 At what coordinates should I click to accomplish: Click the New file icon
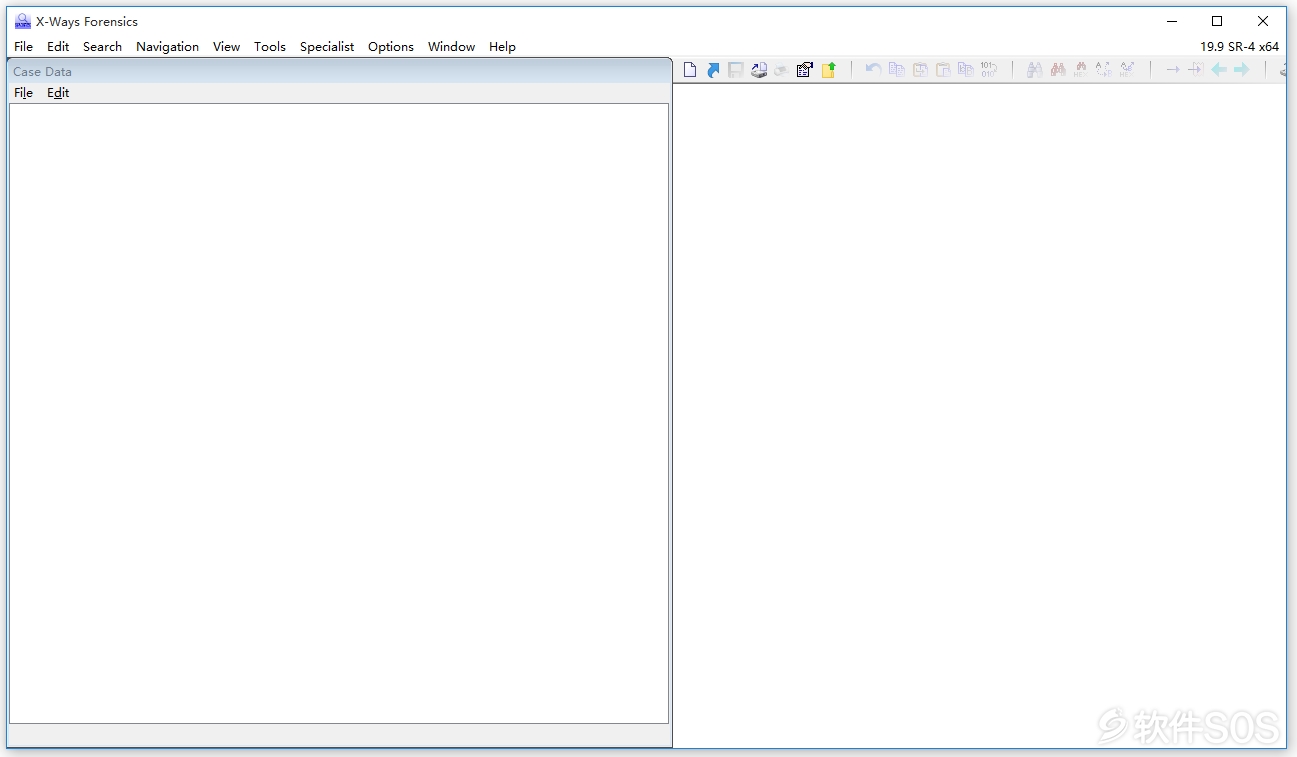pyautogui.click(x=690, y=70)
